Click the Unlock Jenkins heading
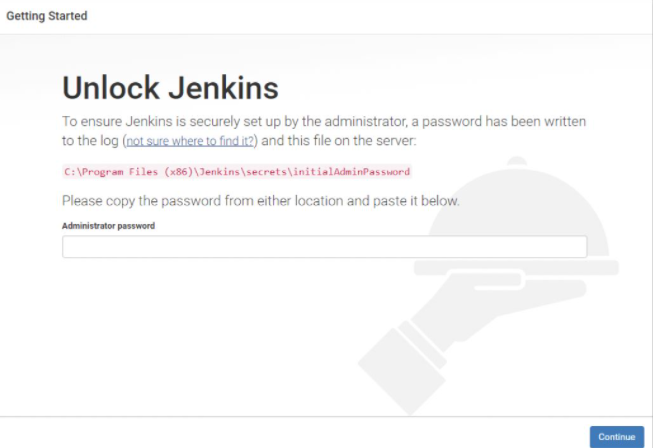 click(170, 87)
